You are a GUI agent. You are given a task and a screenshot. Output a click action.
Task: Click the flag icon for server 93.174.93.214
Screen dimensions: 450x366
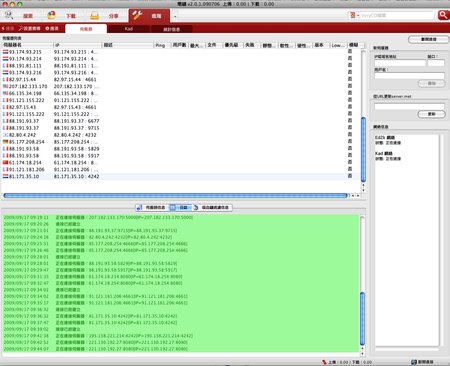(5, 59)
